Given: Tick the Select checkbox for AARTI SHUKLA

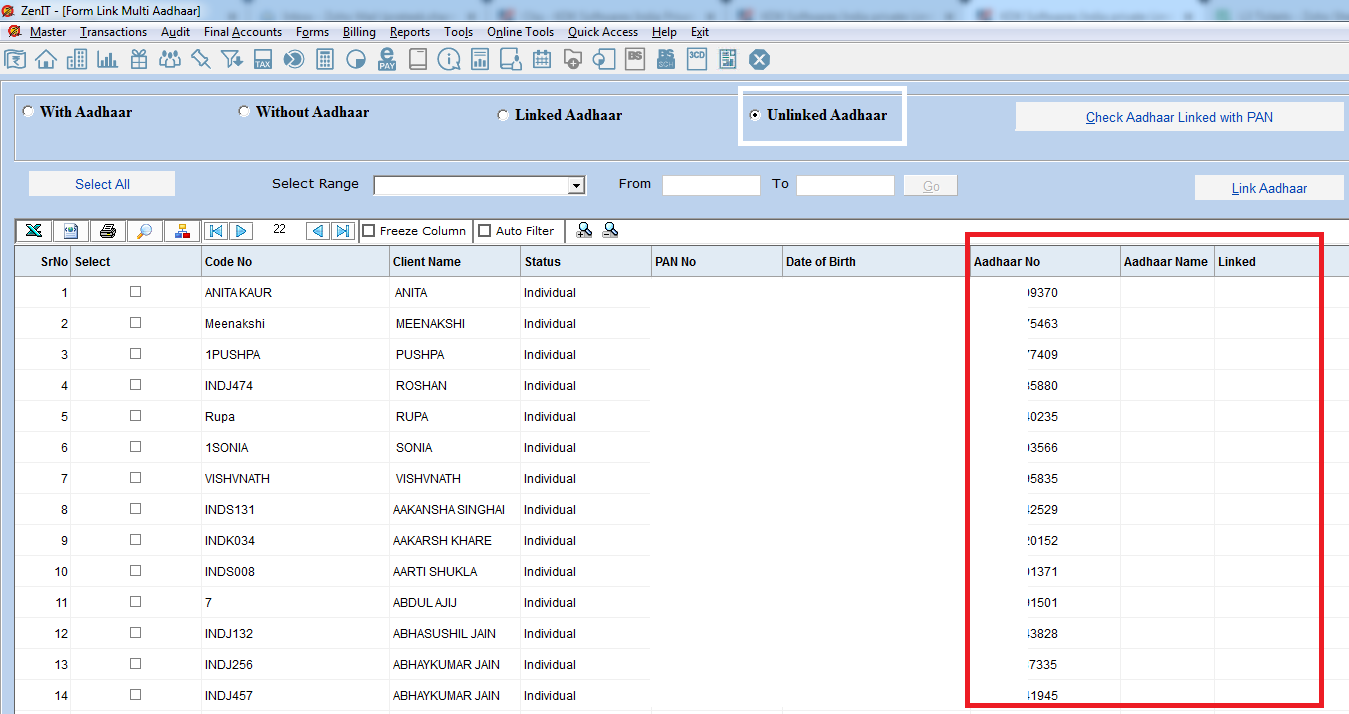Looking at the screenshot, I should 135,571.
